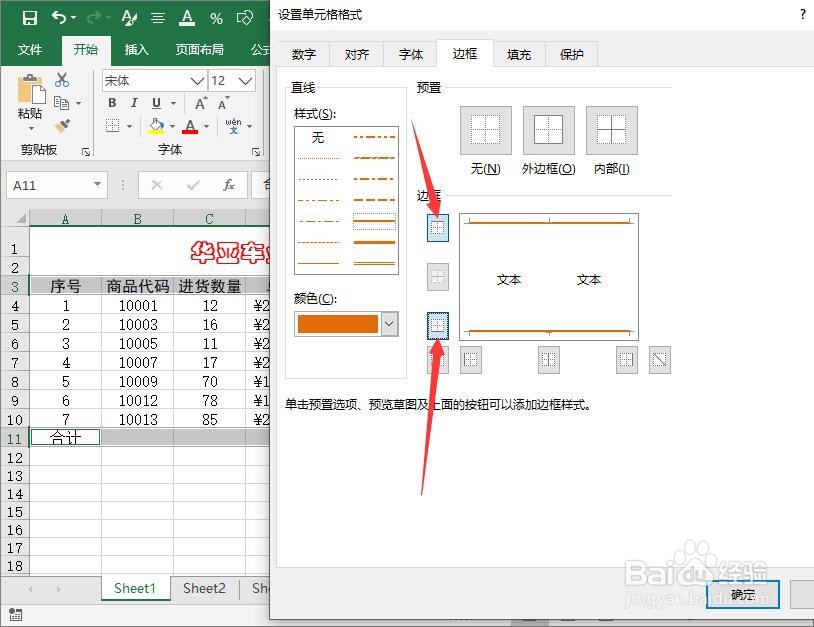Toggle Bold formatting in the ribbon

click(112, 103)
